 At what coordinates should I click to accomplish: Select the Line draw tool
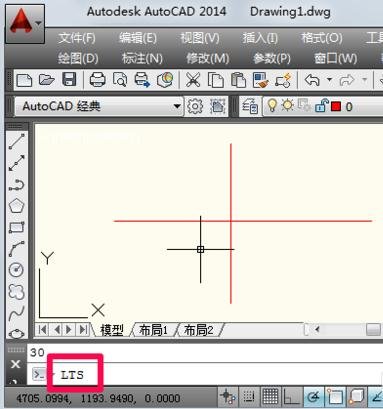[16, 141]
